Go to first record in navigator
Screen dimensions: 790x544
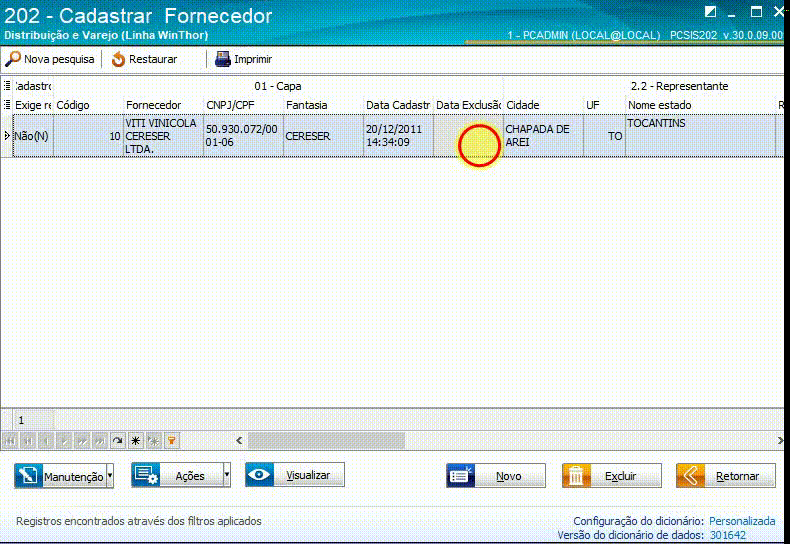click(x=10, y=441)
